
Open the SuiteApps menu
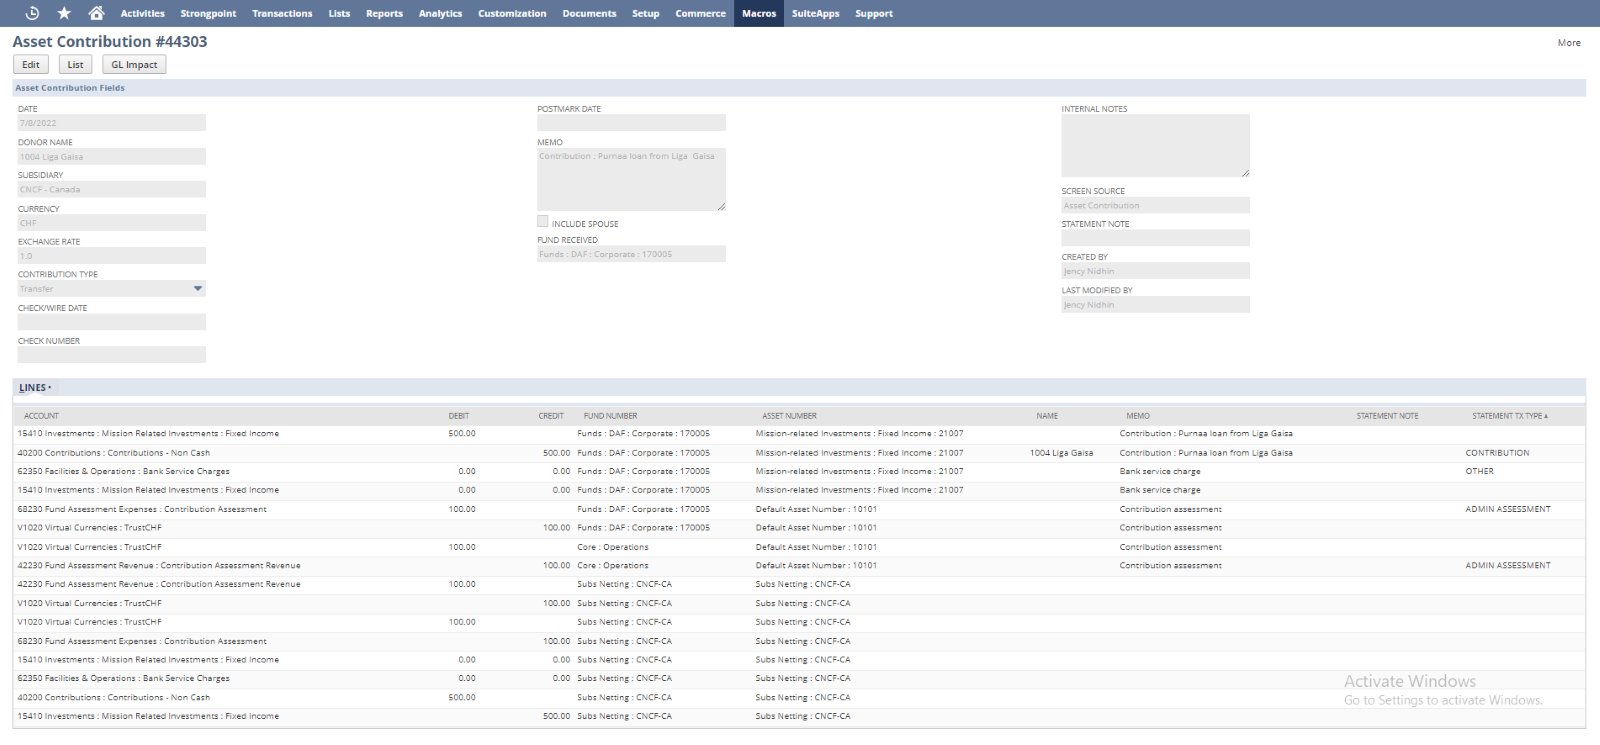tap(815, 14)
